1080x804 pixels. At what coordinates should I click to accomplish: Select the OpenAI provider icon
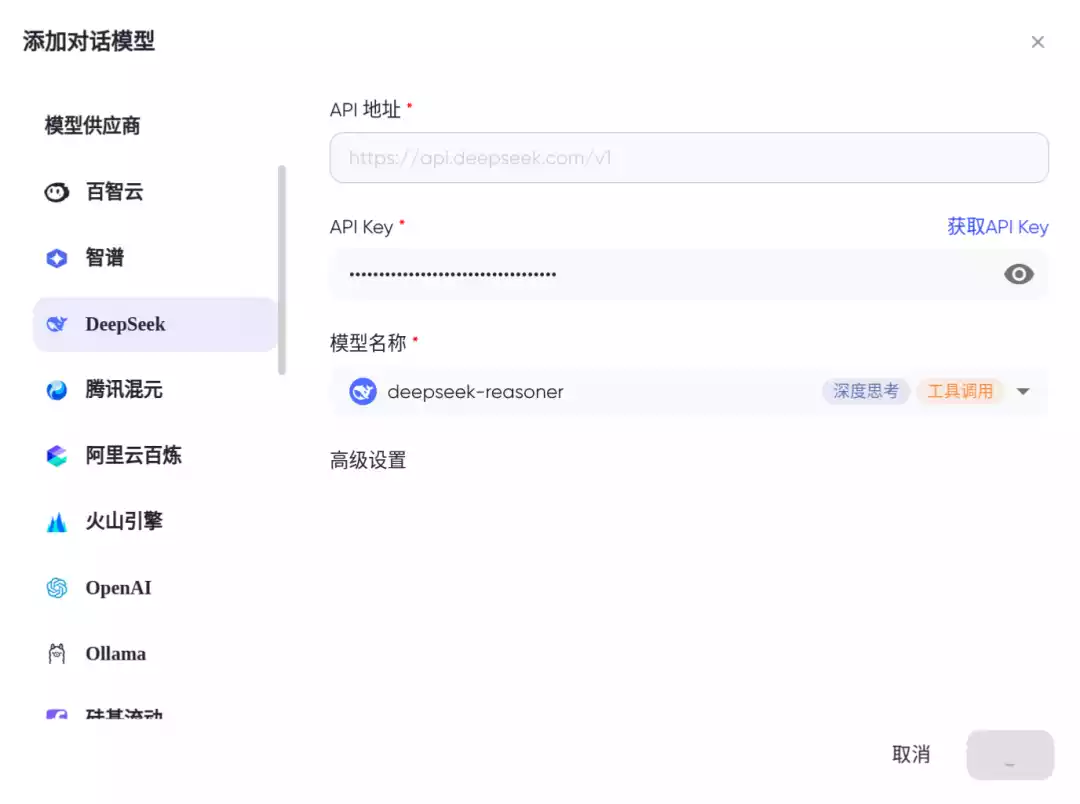click(x=57, y=587)
